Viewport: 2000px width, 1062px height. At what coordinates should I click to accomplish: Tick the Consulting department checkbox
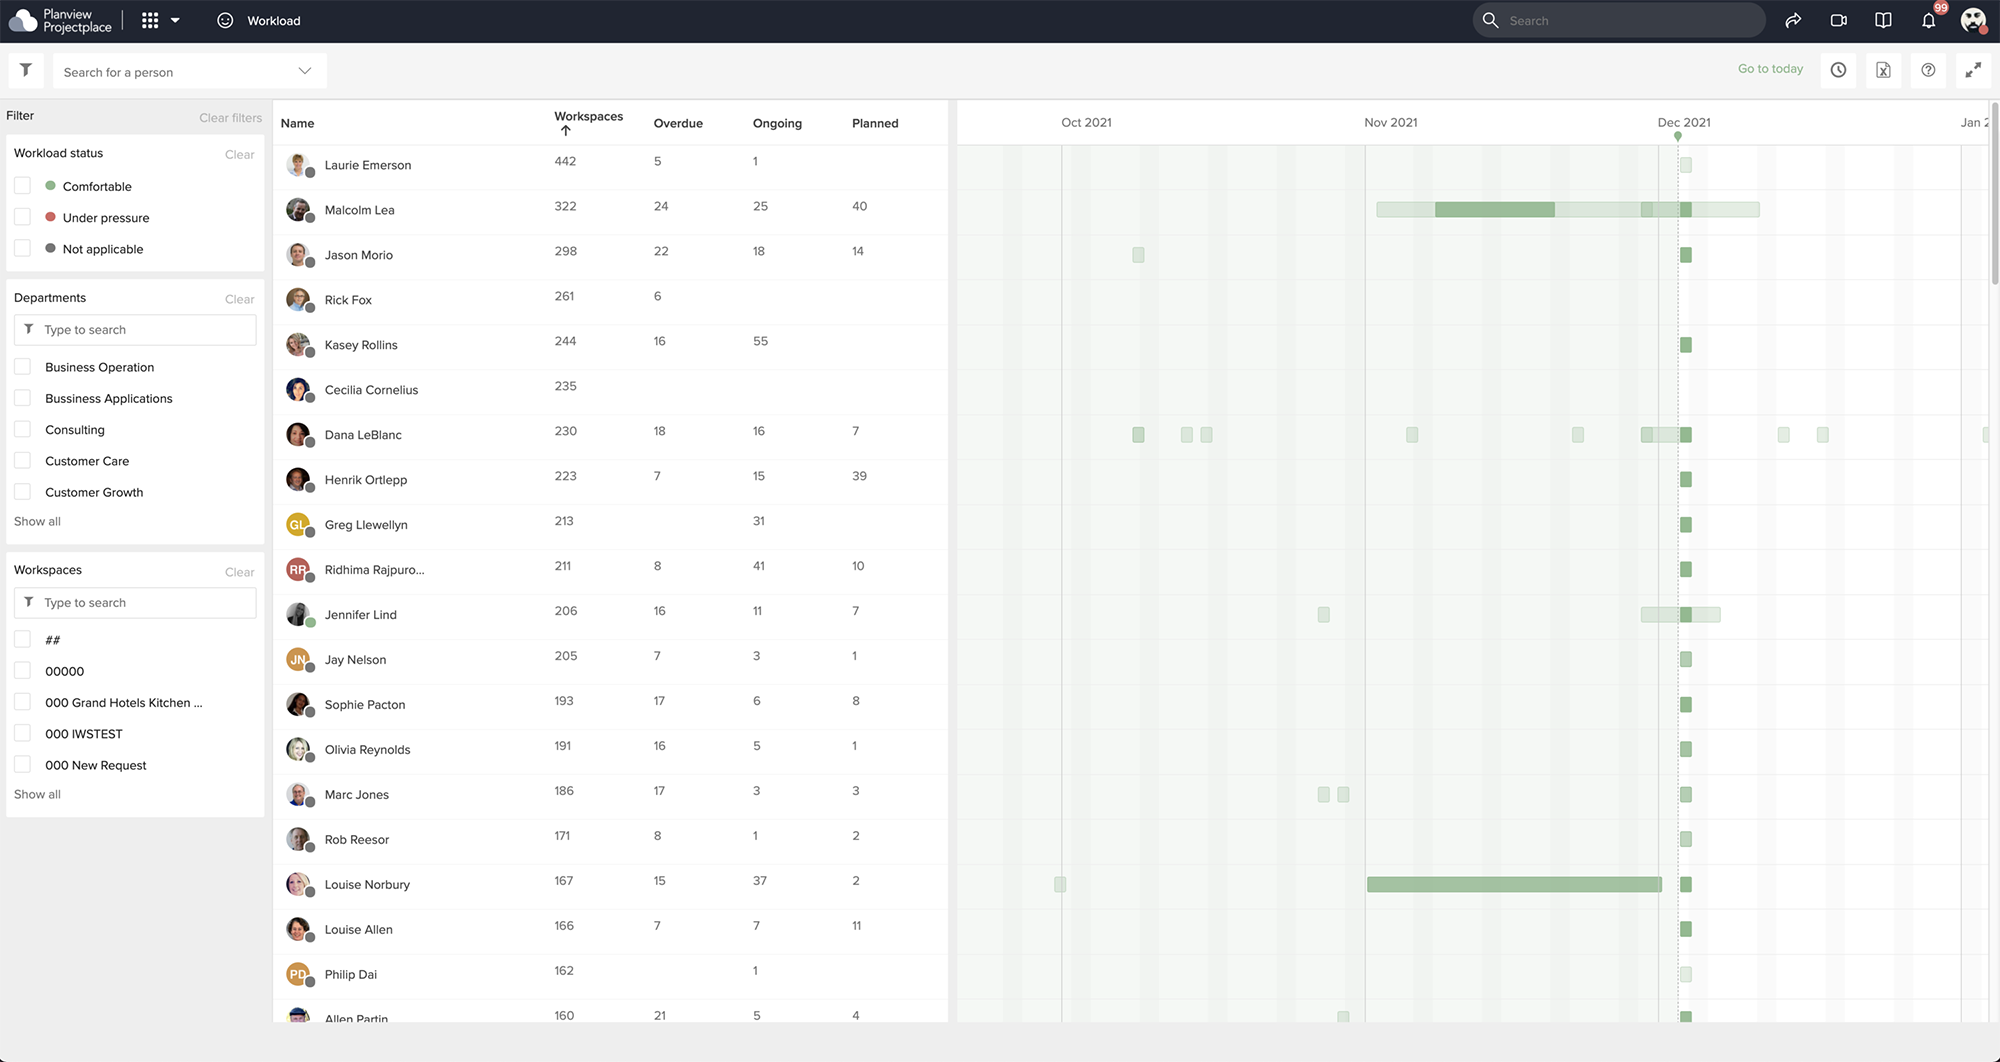pos(23,429)
